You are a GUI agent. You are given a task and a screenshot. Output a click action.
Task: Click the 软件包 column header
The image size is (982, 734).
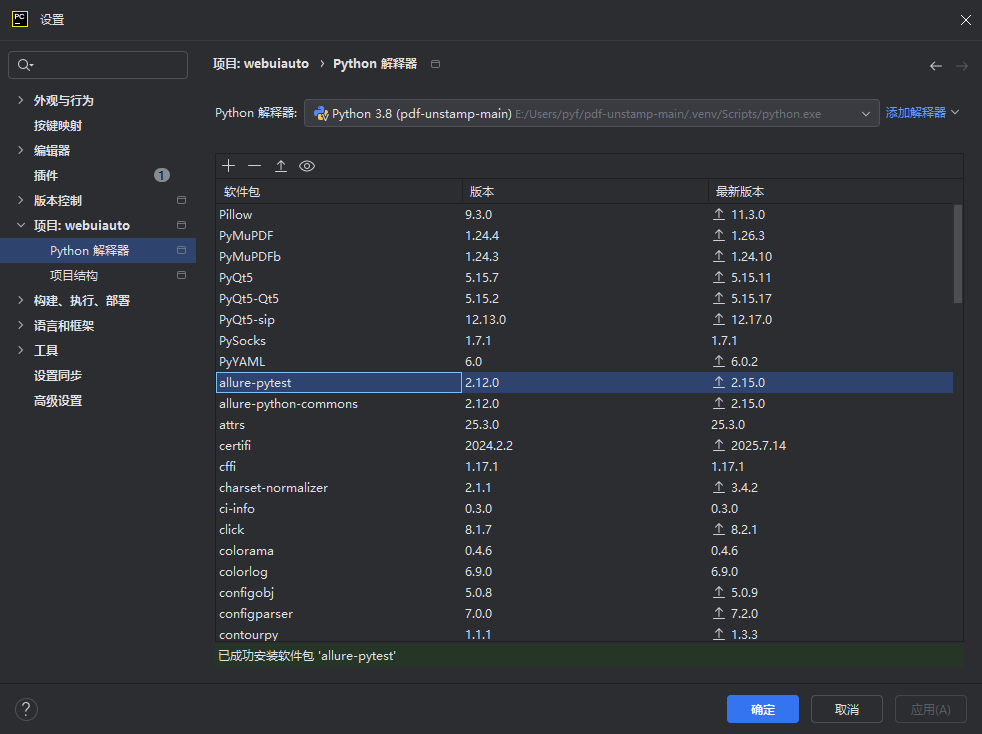pos(339,192)
